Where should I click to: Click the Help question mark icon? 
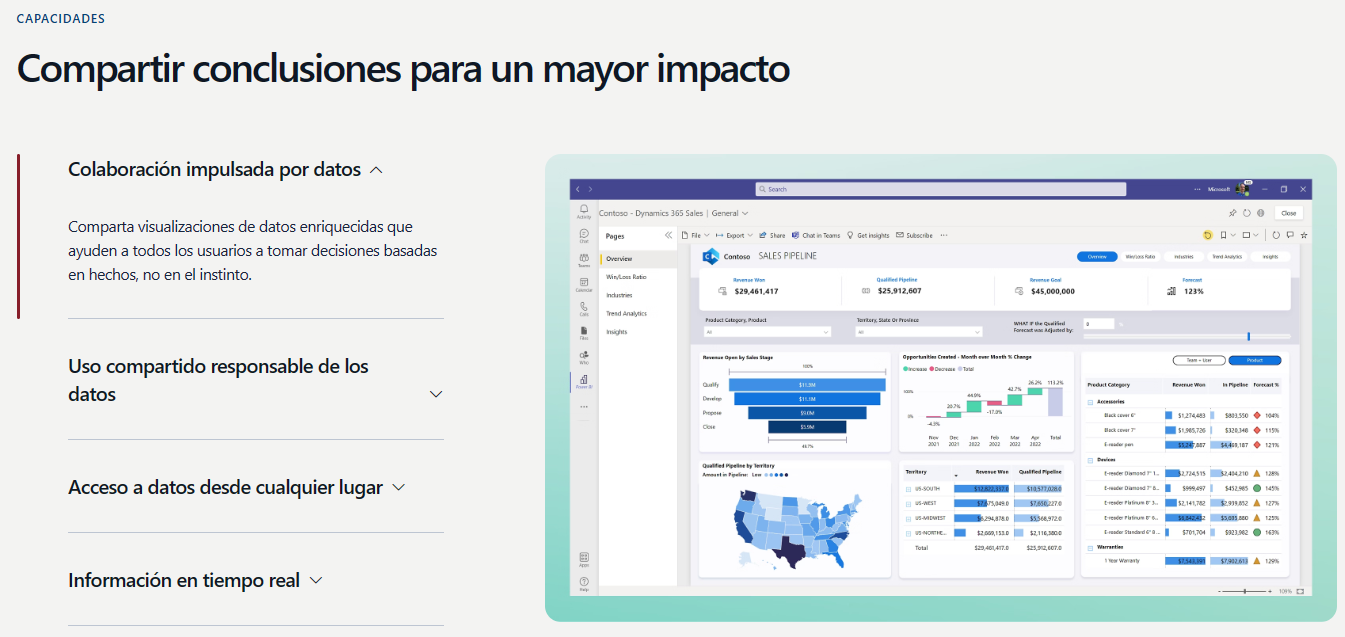point(583,582)
